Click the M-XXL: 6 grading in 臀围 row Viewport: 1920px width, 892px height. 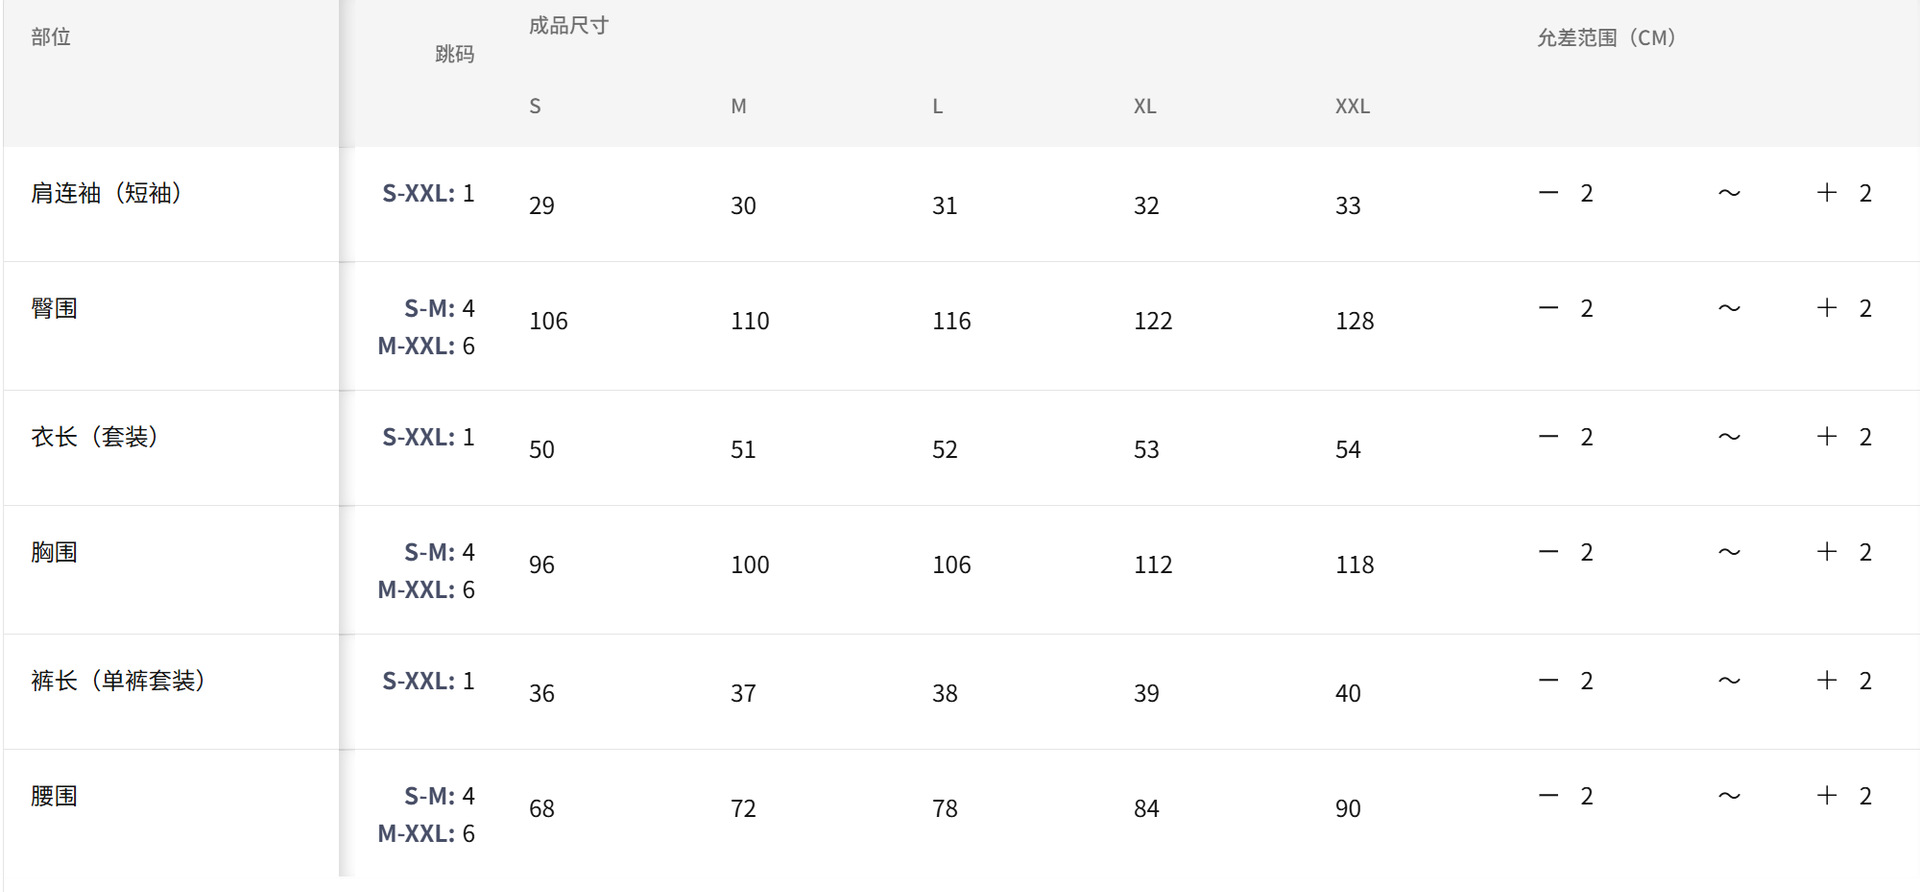[x=426, y=346]
